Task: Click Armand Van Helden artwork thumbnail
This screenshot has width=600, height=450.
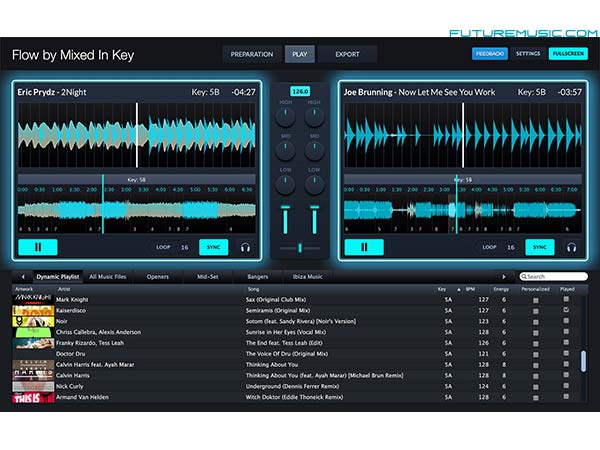Action: 33,397
